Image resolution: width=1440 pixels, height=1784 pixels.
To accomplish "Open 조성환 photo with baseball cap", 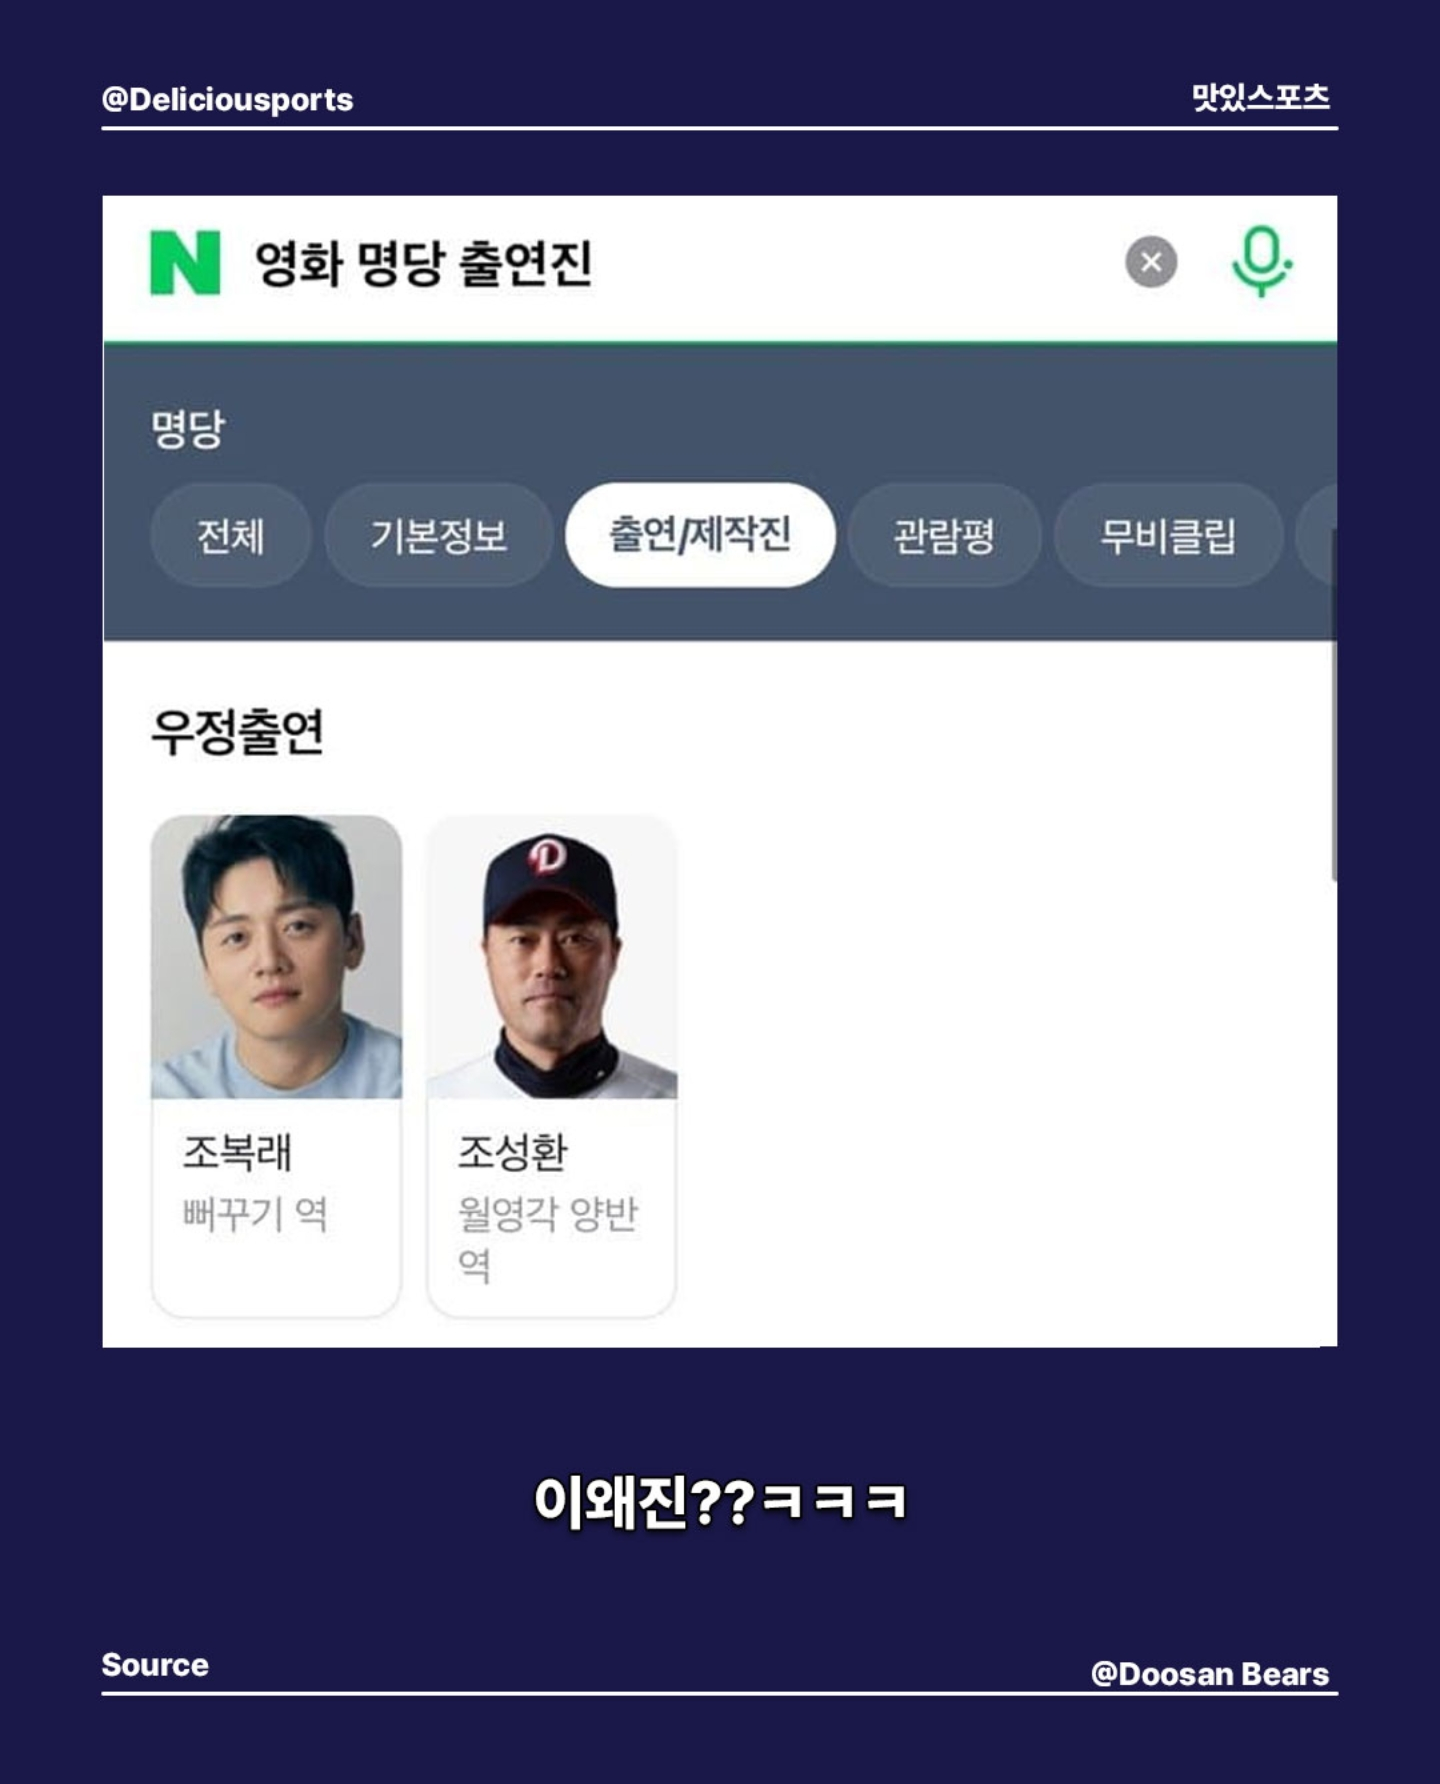I will 552,957.
